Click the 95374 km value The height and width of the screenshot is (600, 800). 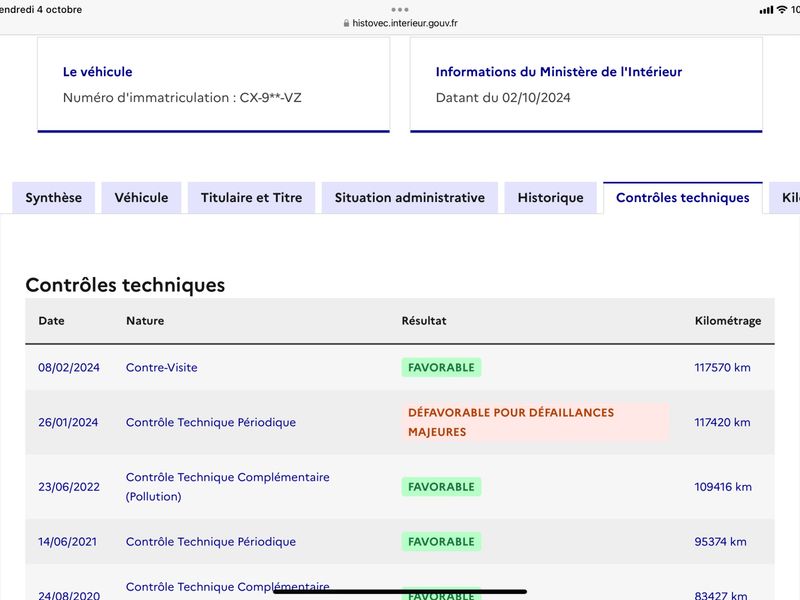(720, 542)
